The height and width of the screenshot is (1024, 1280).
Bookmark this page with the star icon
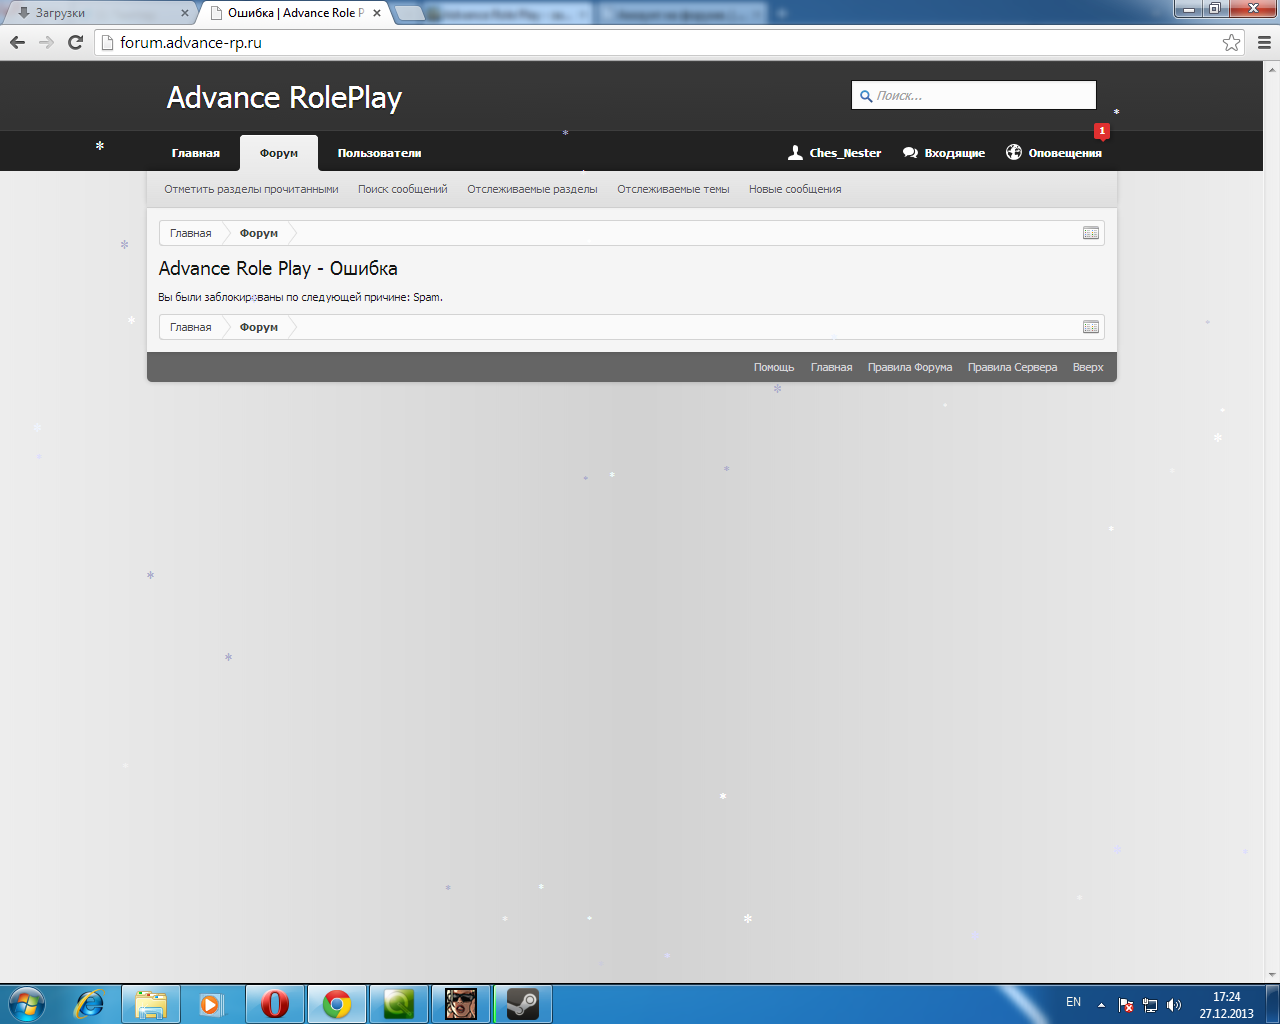(x=1231, y=42)
